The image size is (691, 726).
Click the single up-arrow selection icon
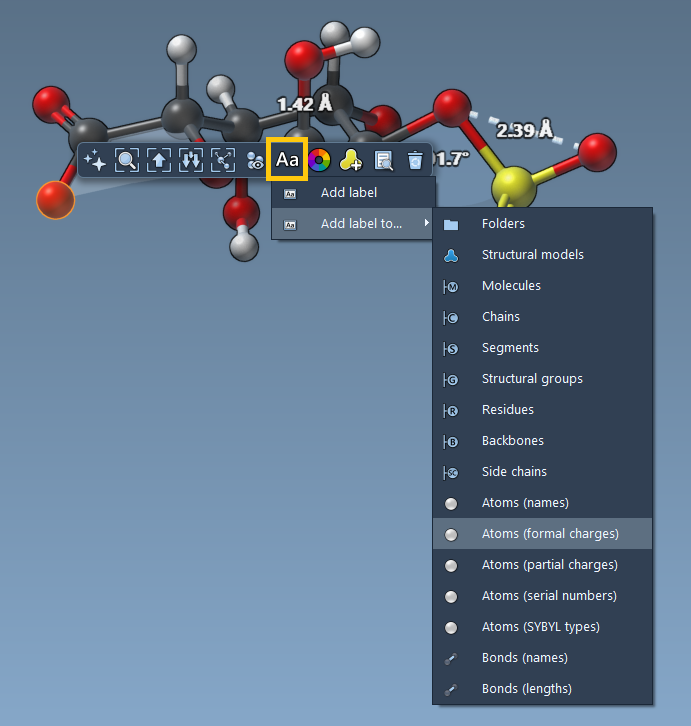point(159,160)
